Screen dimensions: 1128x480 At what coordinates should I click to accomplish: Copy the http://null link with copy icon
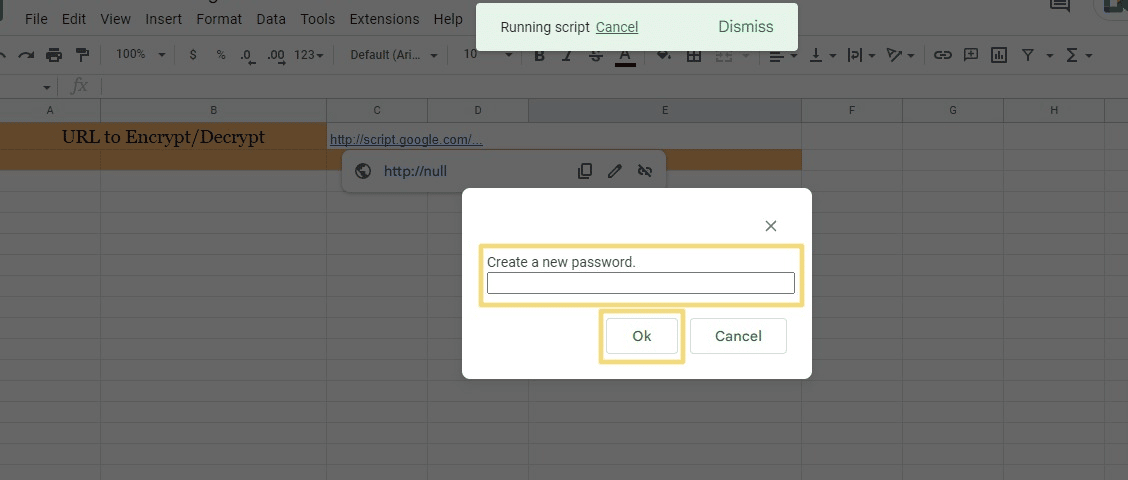coord(585,171)
